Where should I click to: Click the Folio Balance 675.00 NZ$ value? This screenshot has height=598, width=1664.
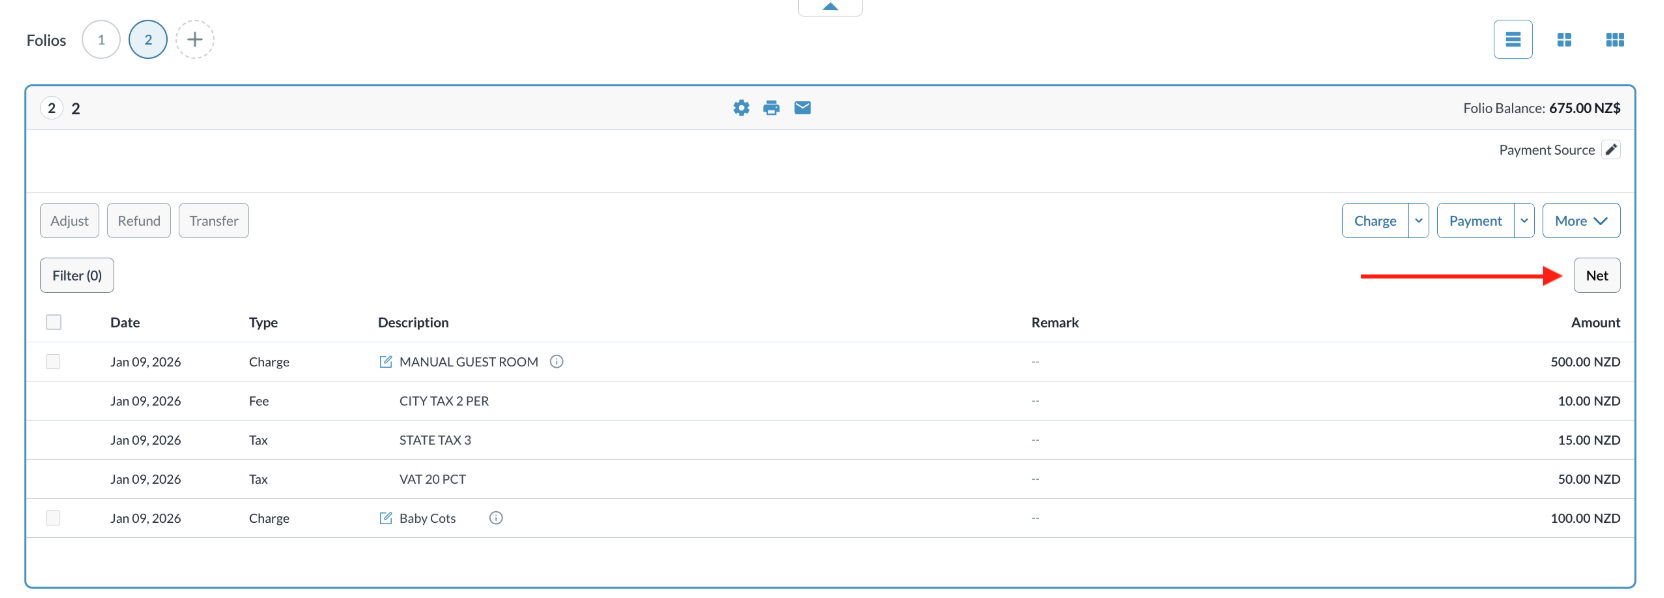1584,108
